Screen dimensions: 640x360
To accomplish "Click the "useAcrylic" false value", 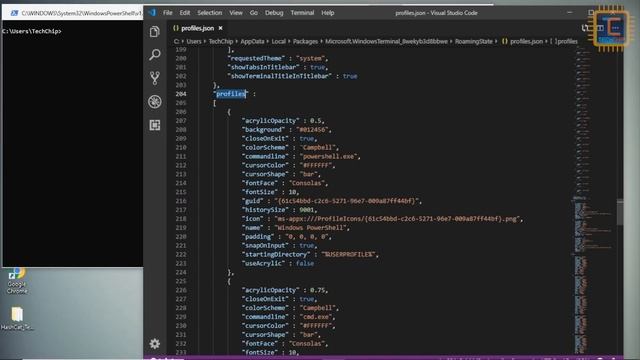I will [x=305, y=263].
